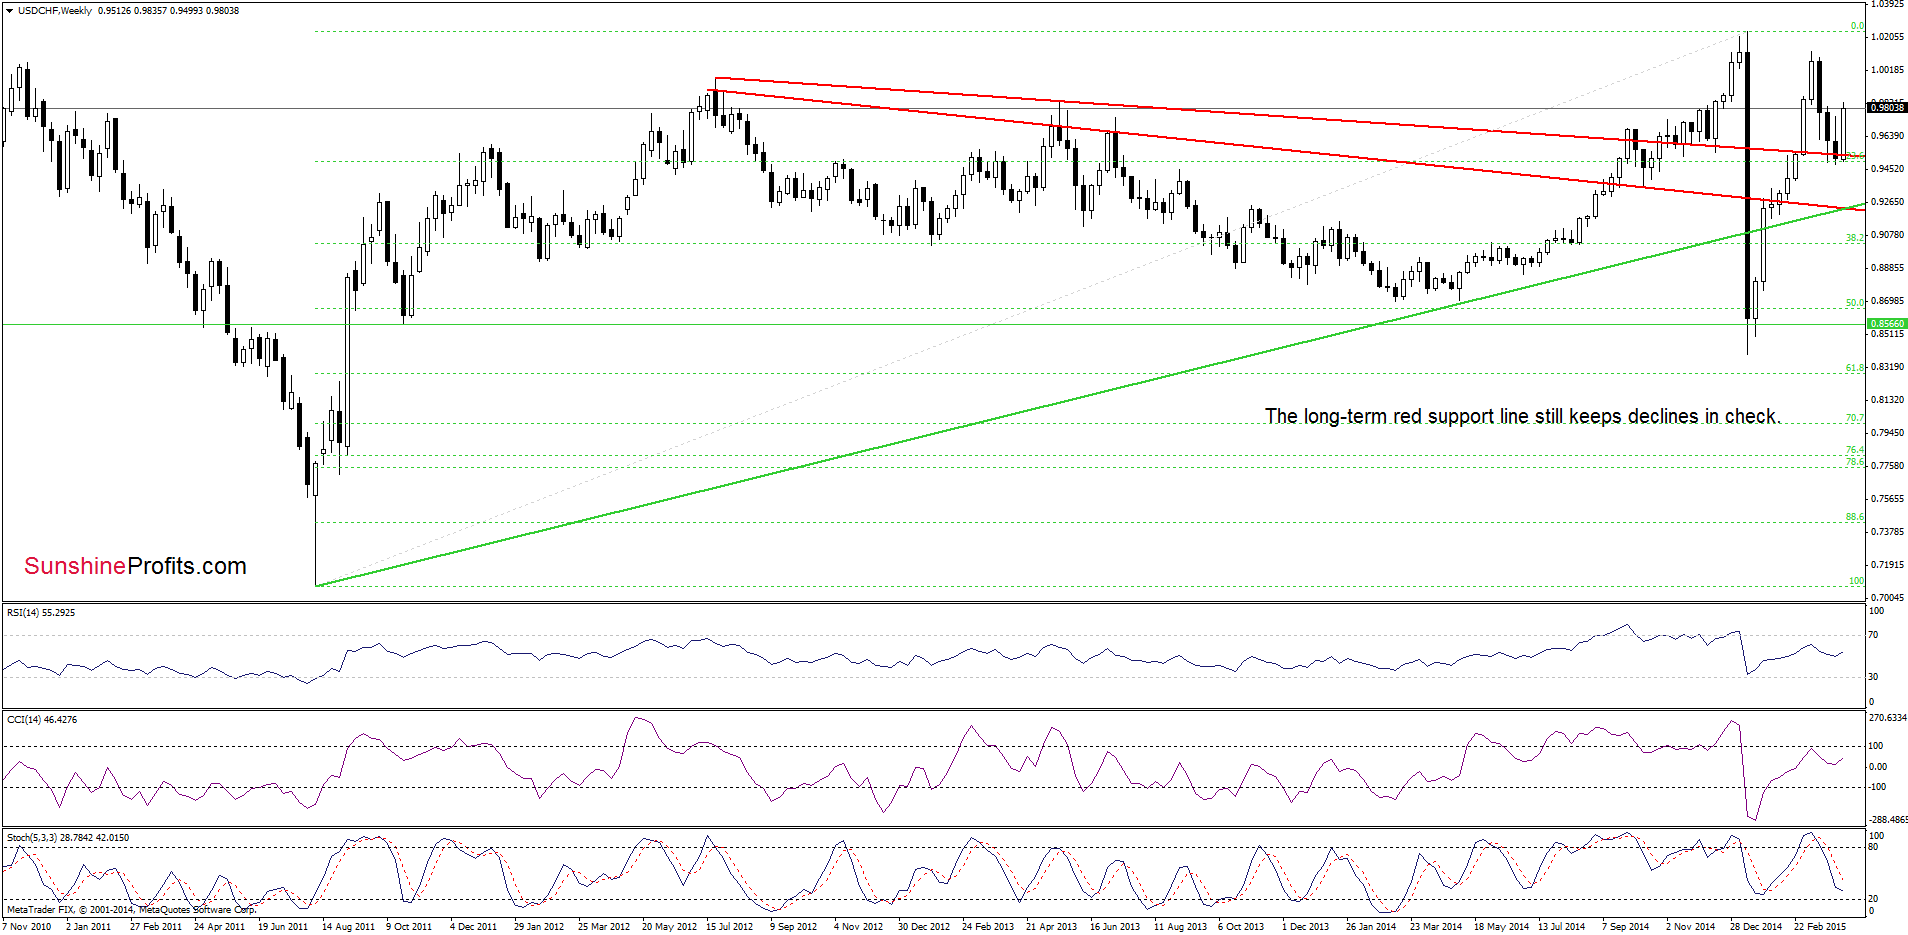Screen dimensions: 1908x935
Task: Click the Stochastic panel 80 level label
Action: point(1874,847)
